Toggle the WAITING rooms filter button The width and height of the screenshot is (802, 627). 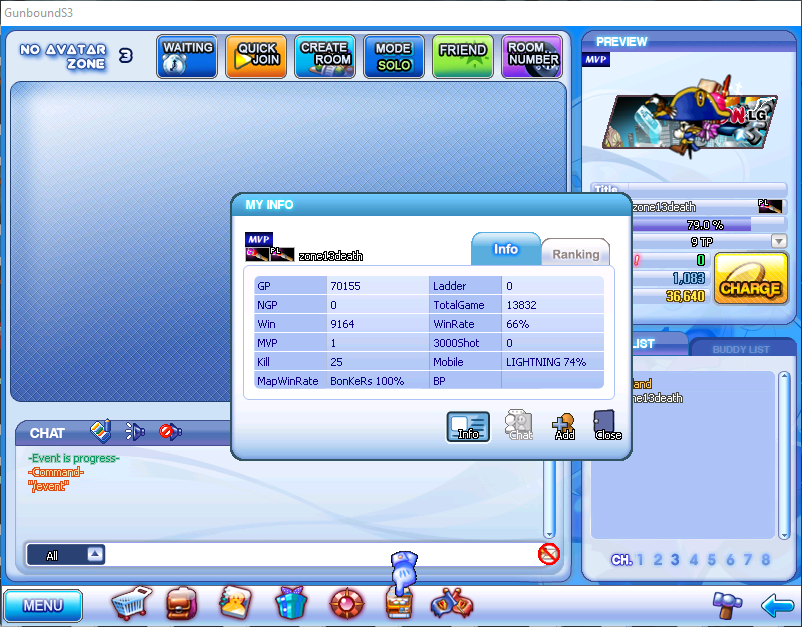pyautogui.click(x=187, y=56)
